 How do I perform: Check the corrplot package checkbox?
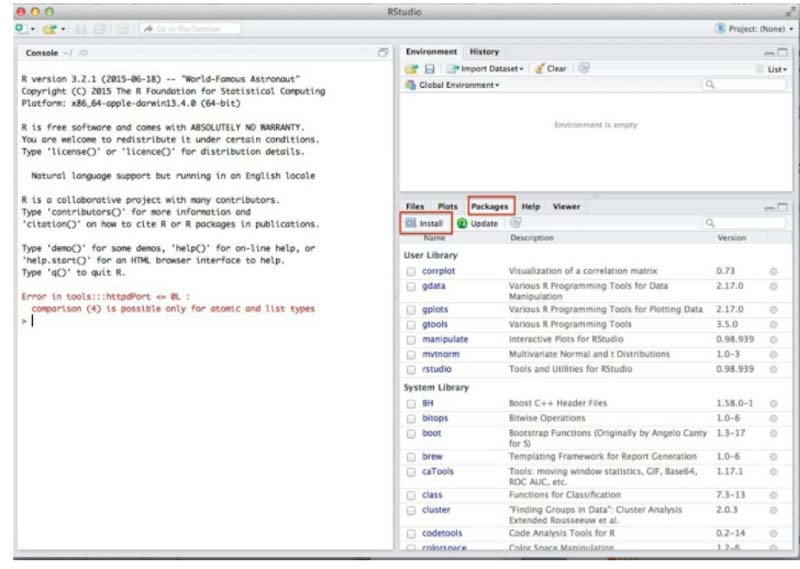pos(411,271)
